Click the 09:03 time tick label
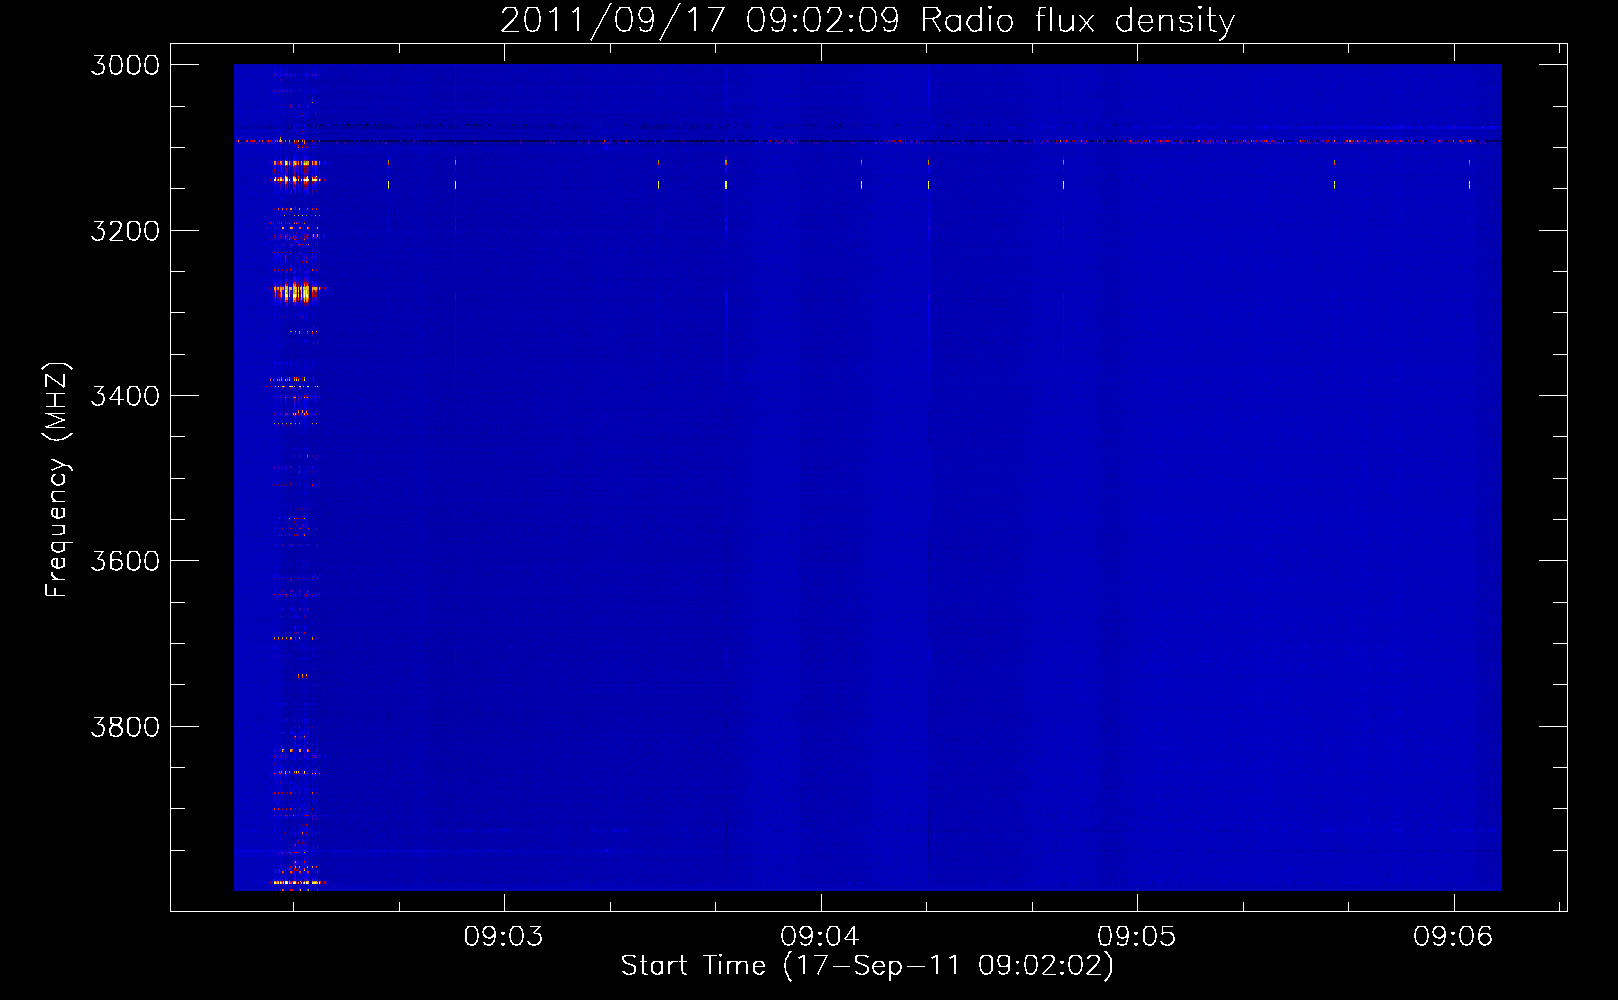Image resolution: width=1618 pixels, height=1000 pixels. (x=503, y=936)
